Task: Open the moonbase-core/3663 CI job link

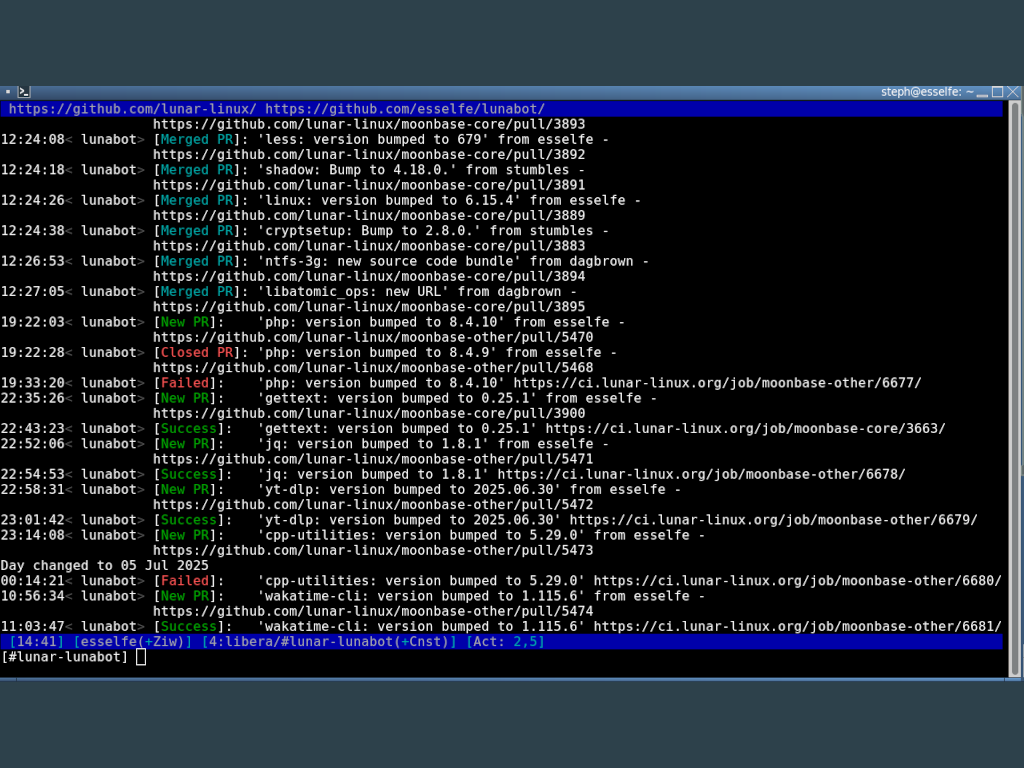Action: tap(745, 429)
